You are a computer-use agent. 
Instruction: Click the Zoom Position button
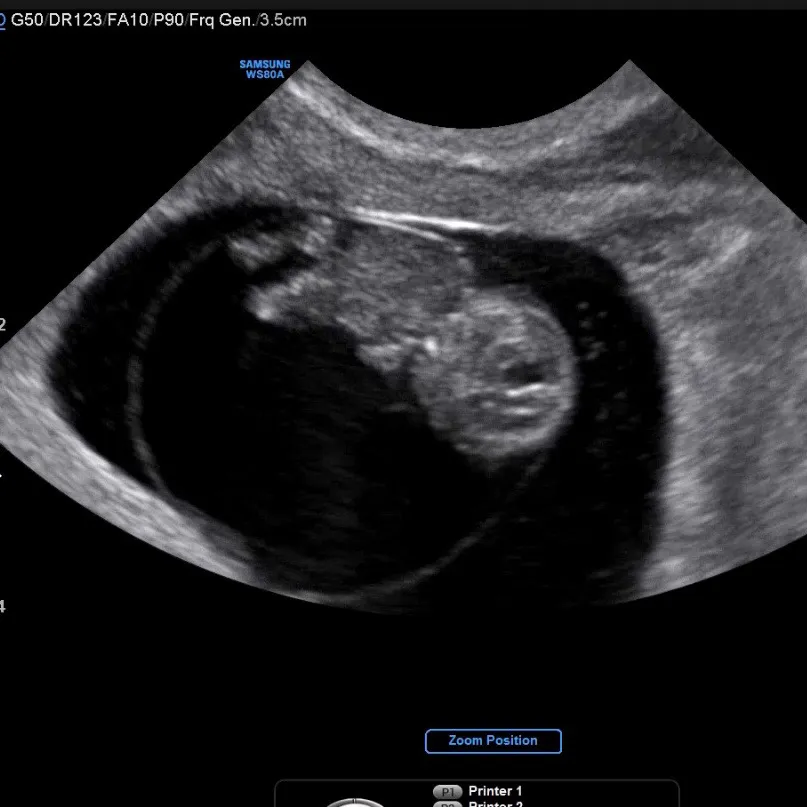[493, 741]
